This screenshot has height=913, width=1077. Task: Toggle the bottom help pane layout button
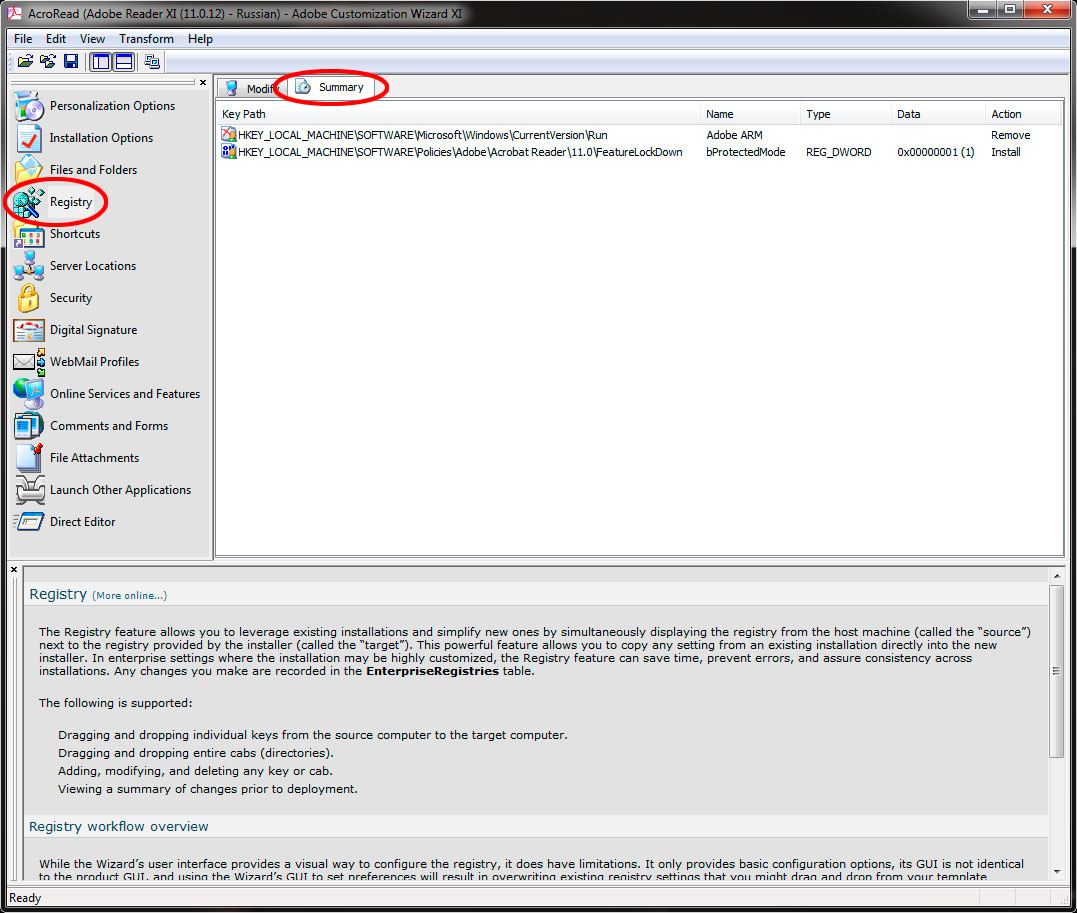124,62
